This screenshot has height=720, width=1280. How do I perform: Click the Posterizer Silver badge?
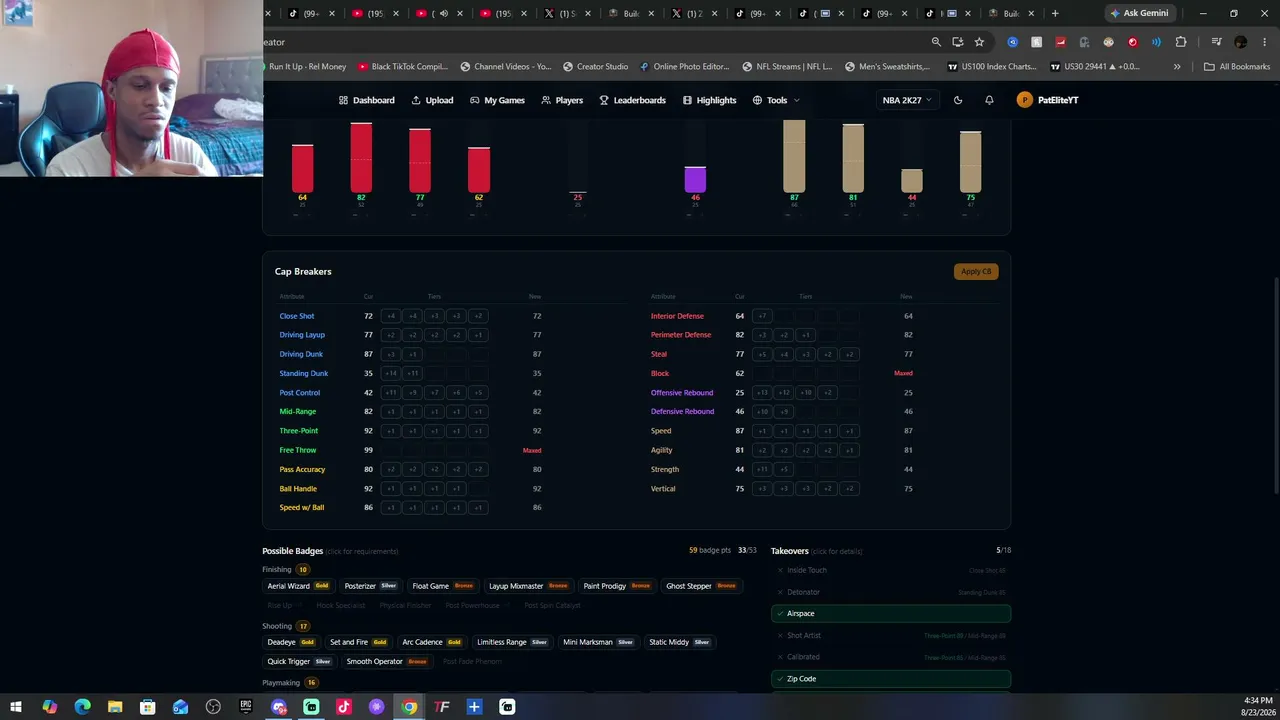(371, 586)
